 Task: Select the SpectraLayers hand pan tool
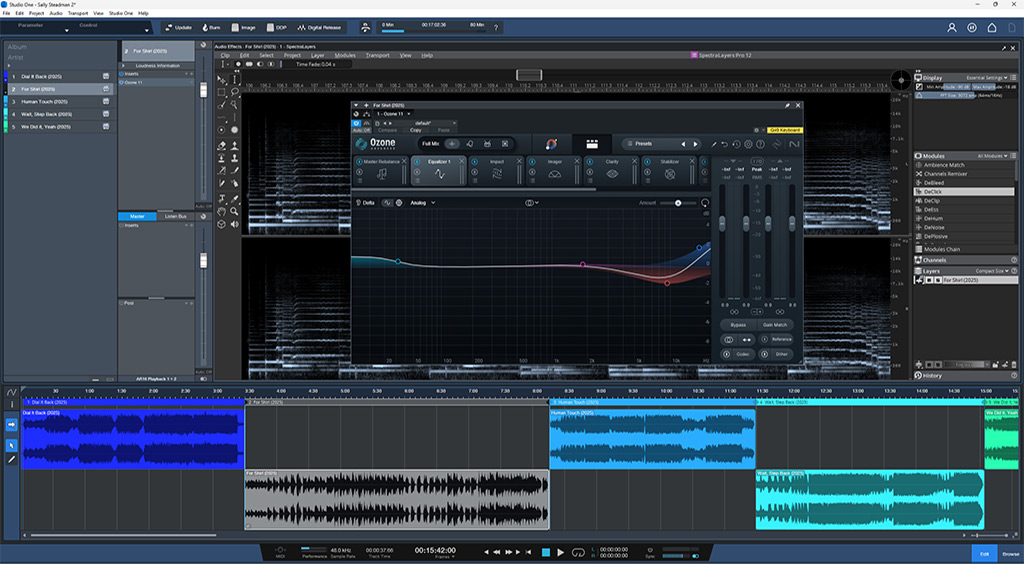pyautogui.click(x=222, y=212)
